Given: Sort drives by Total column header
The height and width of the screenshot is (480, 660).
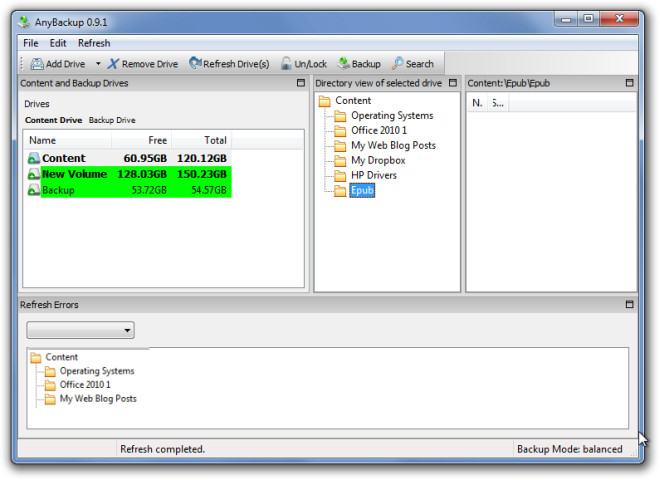Looking at the screenshot, I should coord(202,140).
